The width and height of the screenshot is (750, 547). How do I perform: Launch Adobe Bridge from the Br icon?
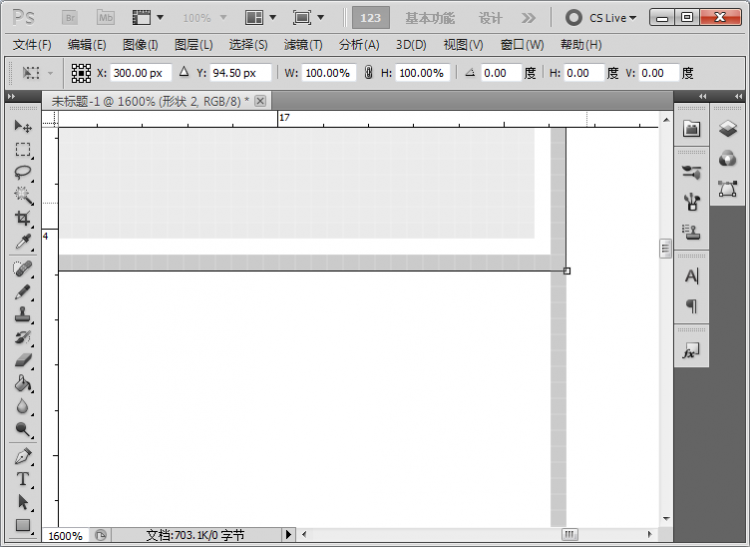click(70, 18)
